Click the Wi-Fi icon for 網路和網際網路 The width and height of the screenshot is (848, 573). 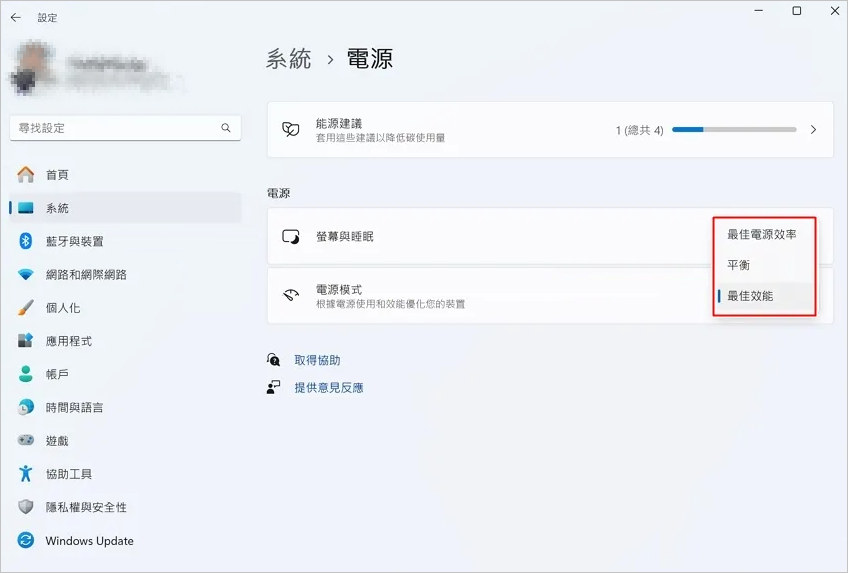pos(25,275)
